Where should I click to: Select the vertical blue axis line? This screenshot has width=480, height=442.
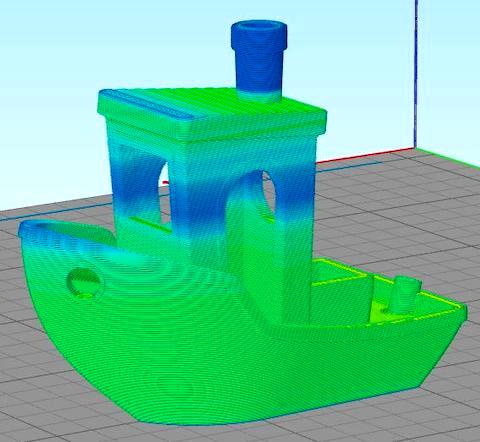[416, 73]
